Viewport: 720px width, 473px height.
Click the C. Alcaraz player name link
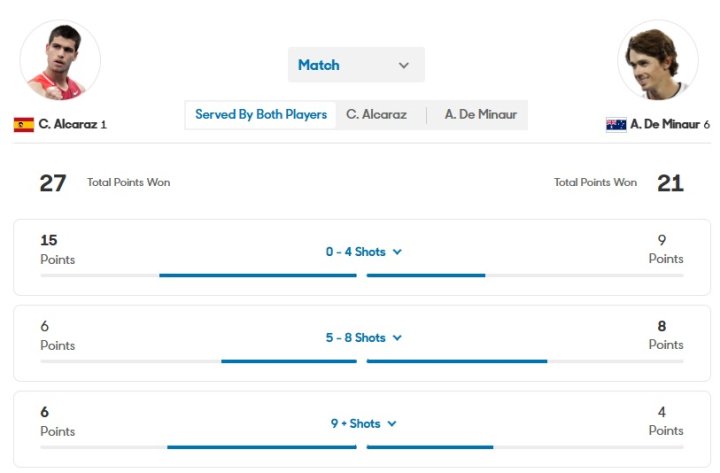coord(68,125)
